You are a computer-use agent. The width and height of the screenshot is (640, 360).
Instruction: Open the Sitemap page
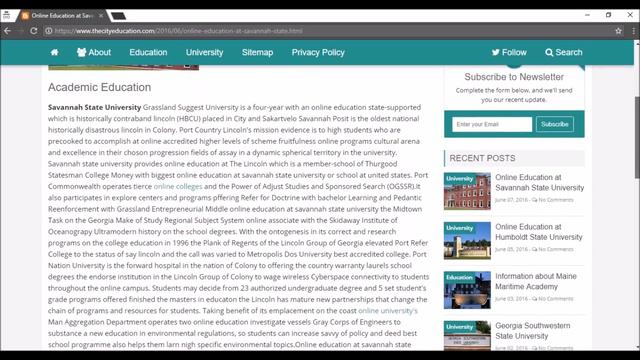[x=257, y=52]
